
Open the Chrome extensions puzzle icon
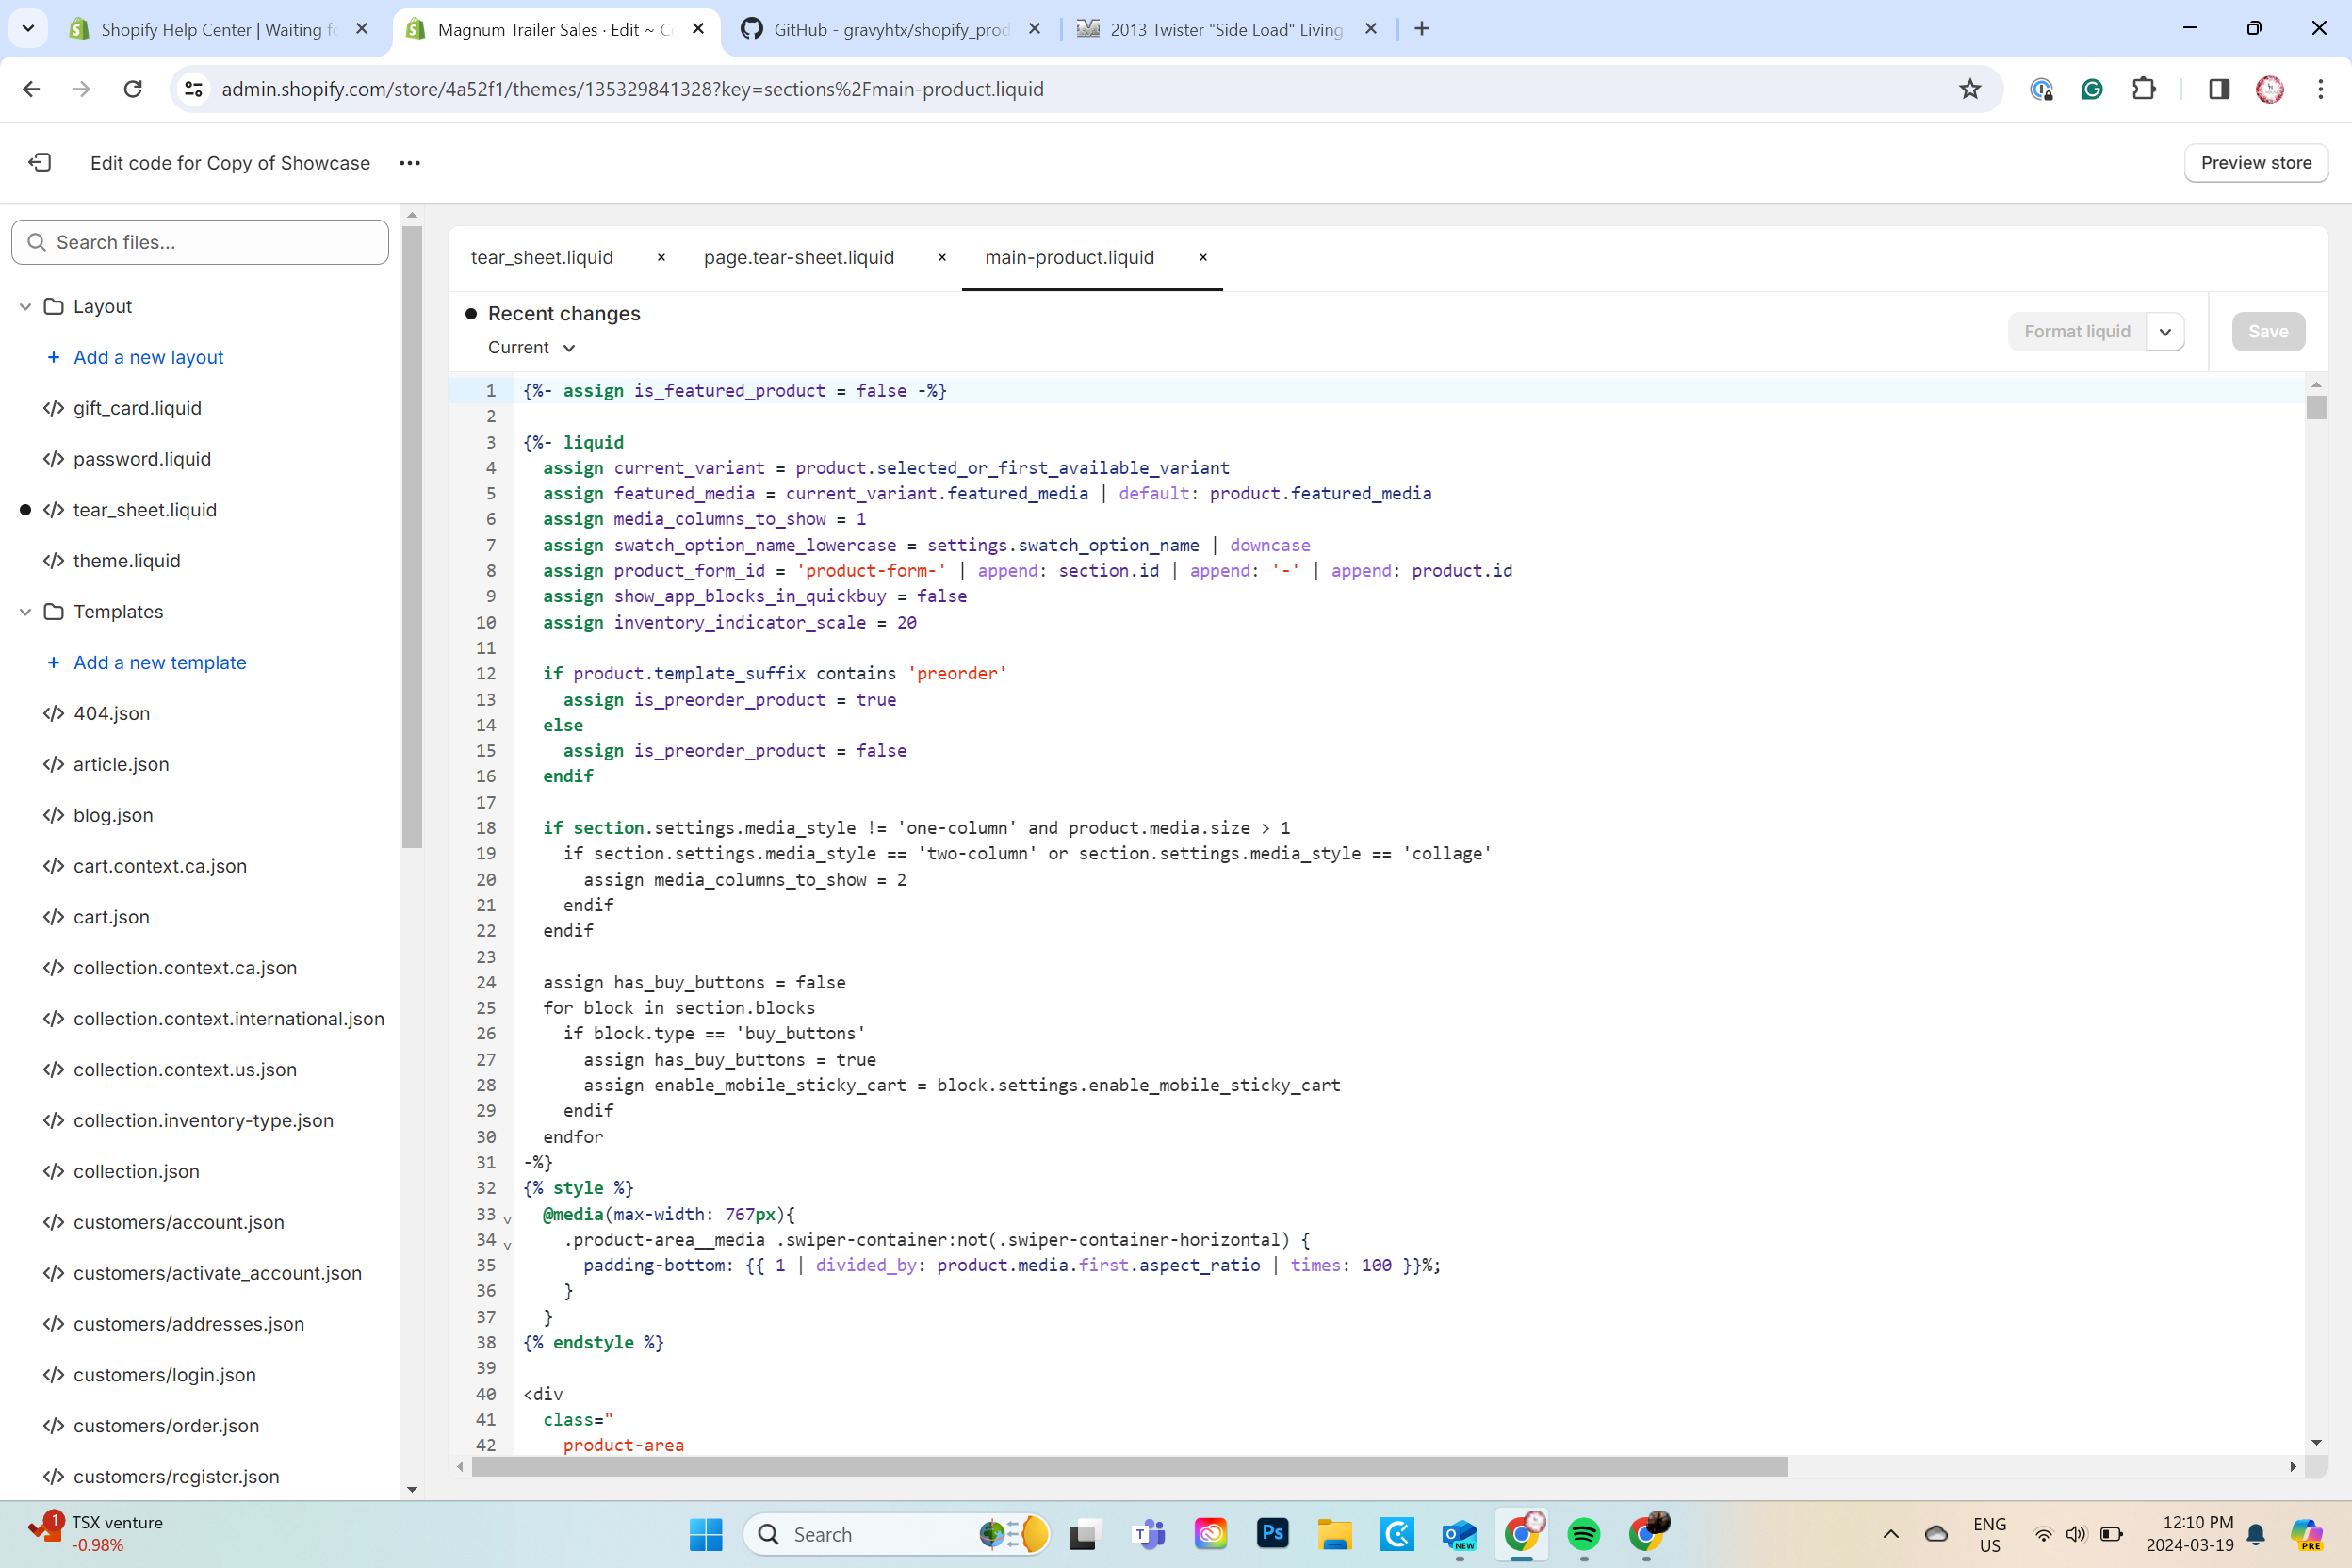point(2143,89)
